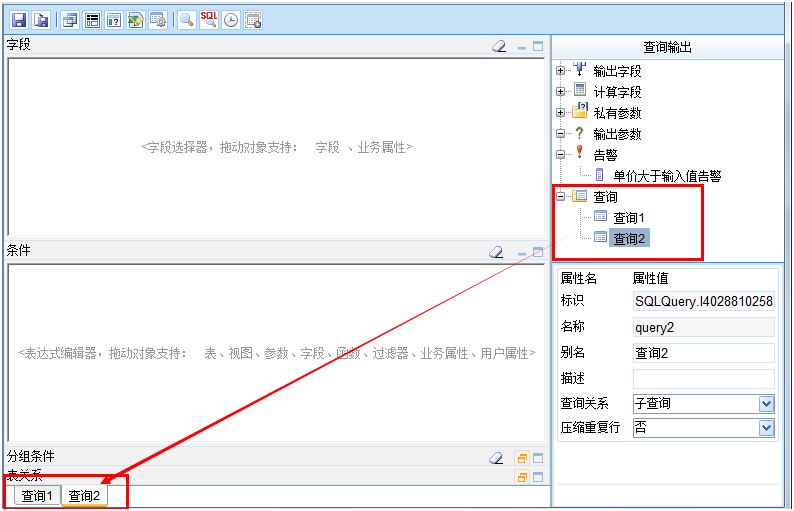Open the 查询关系 dropdown arrow
Viewport: 794px width, 511px height.
click(767, 404)
